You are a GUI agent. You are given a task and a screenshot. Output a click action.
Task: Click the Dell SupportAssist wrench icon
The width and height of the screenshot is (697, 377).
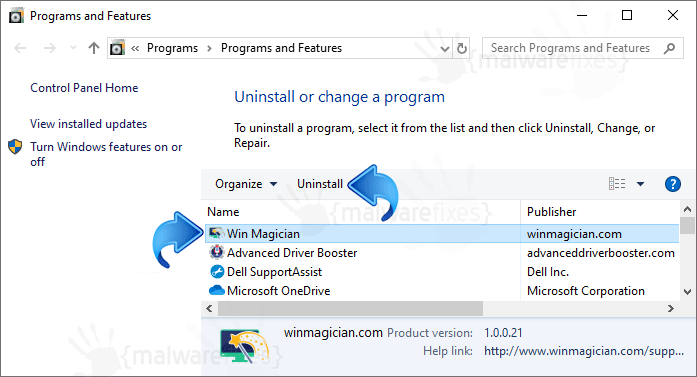(x=217, y=271)
